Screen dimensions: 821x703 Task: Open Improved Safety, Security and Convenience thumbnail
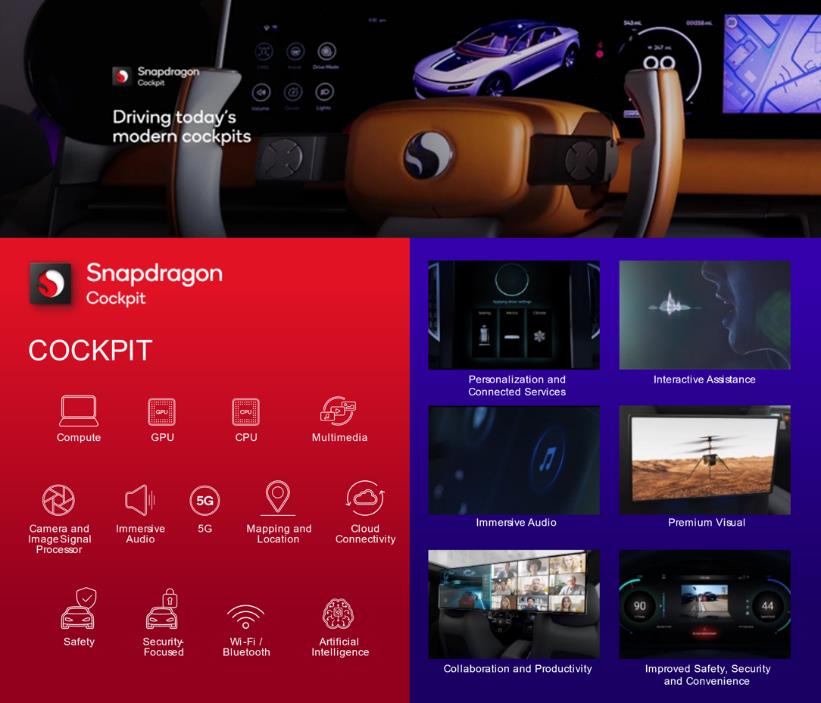coord(705,604)
